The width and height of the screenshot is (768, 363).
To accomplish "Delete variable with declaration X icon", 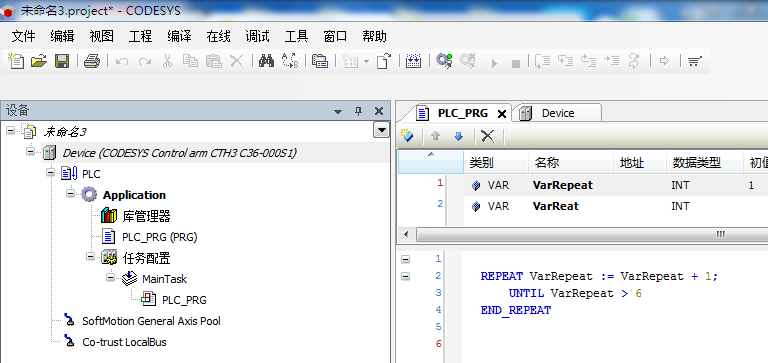I will click(487, 136).
